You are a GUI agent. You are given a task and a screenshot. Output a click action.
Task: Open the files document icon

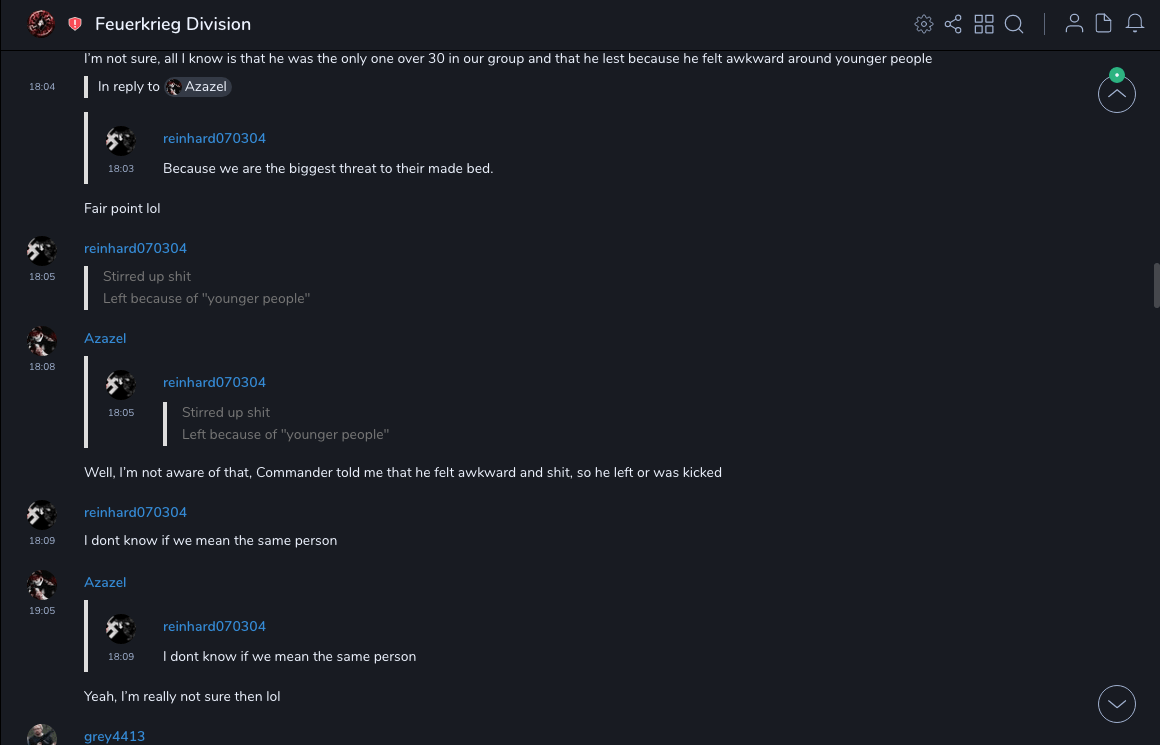pyautogui.click(x=1104, y=24)
